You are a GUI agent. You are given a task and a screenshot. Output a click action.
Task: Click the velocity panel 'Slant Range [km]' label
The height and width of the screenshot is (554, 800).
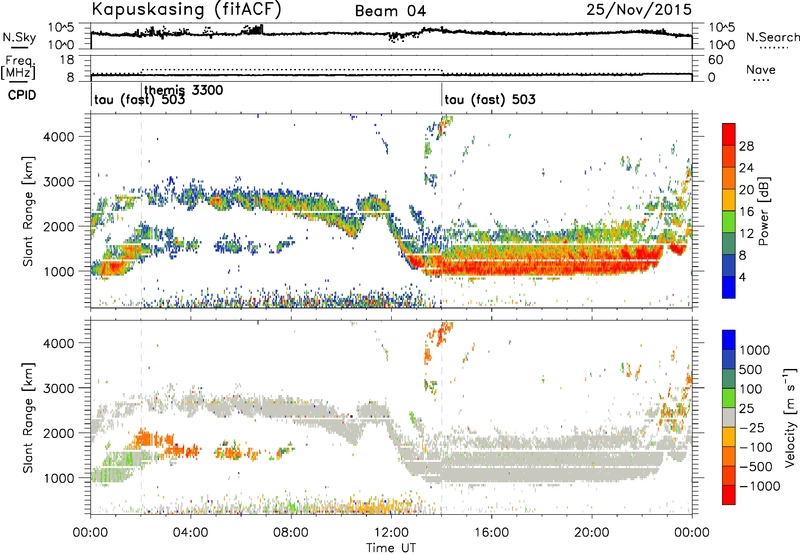29,417
